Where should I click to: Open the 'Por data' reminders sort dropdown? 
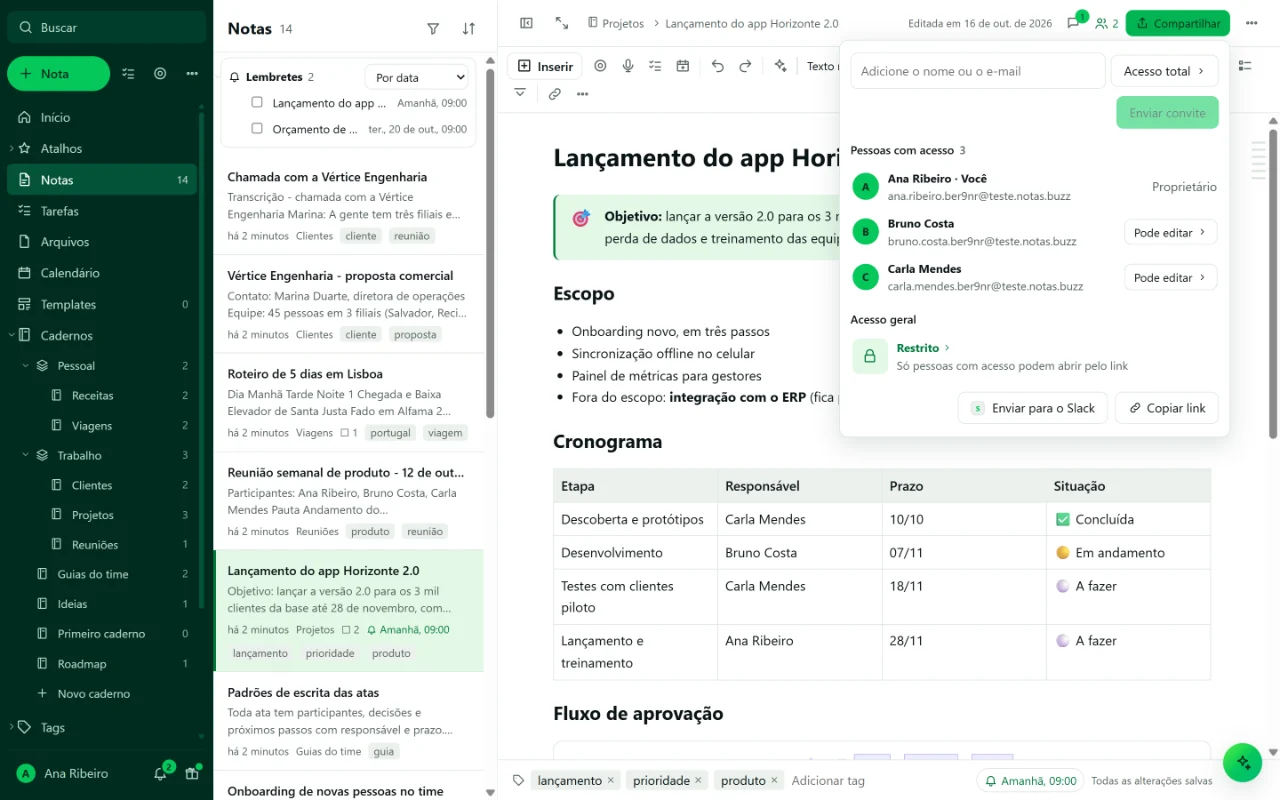417,77
